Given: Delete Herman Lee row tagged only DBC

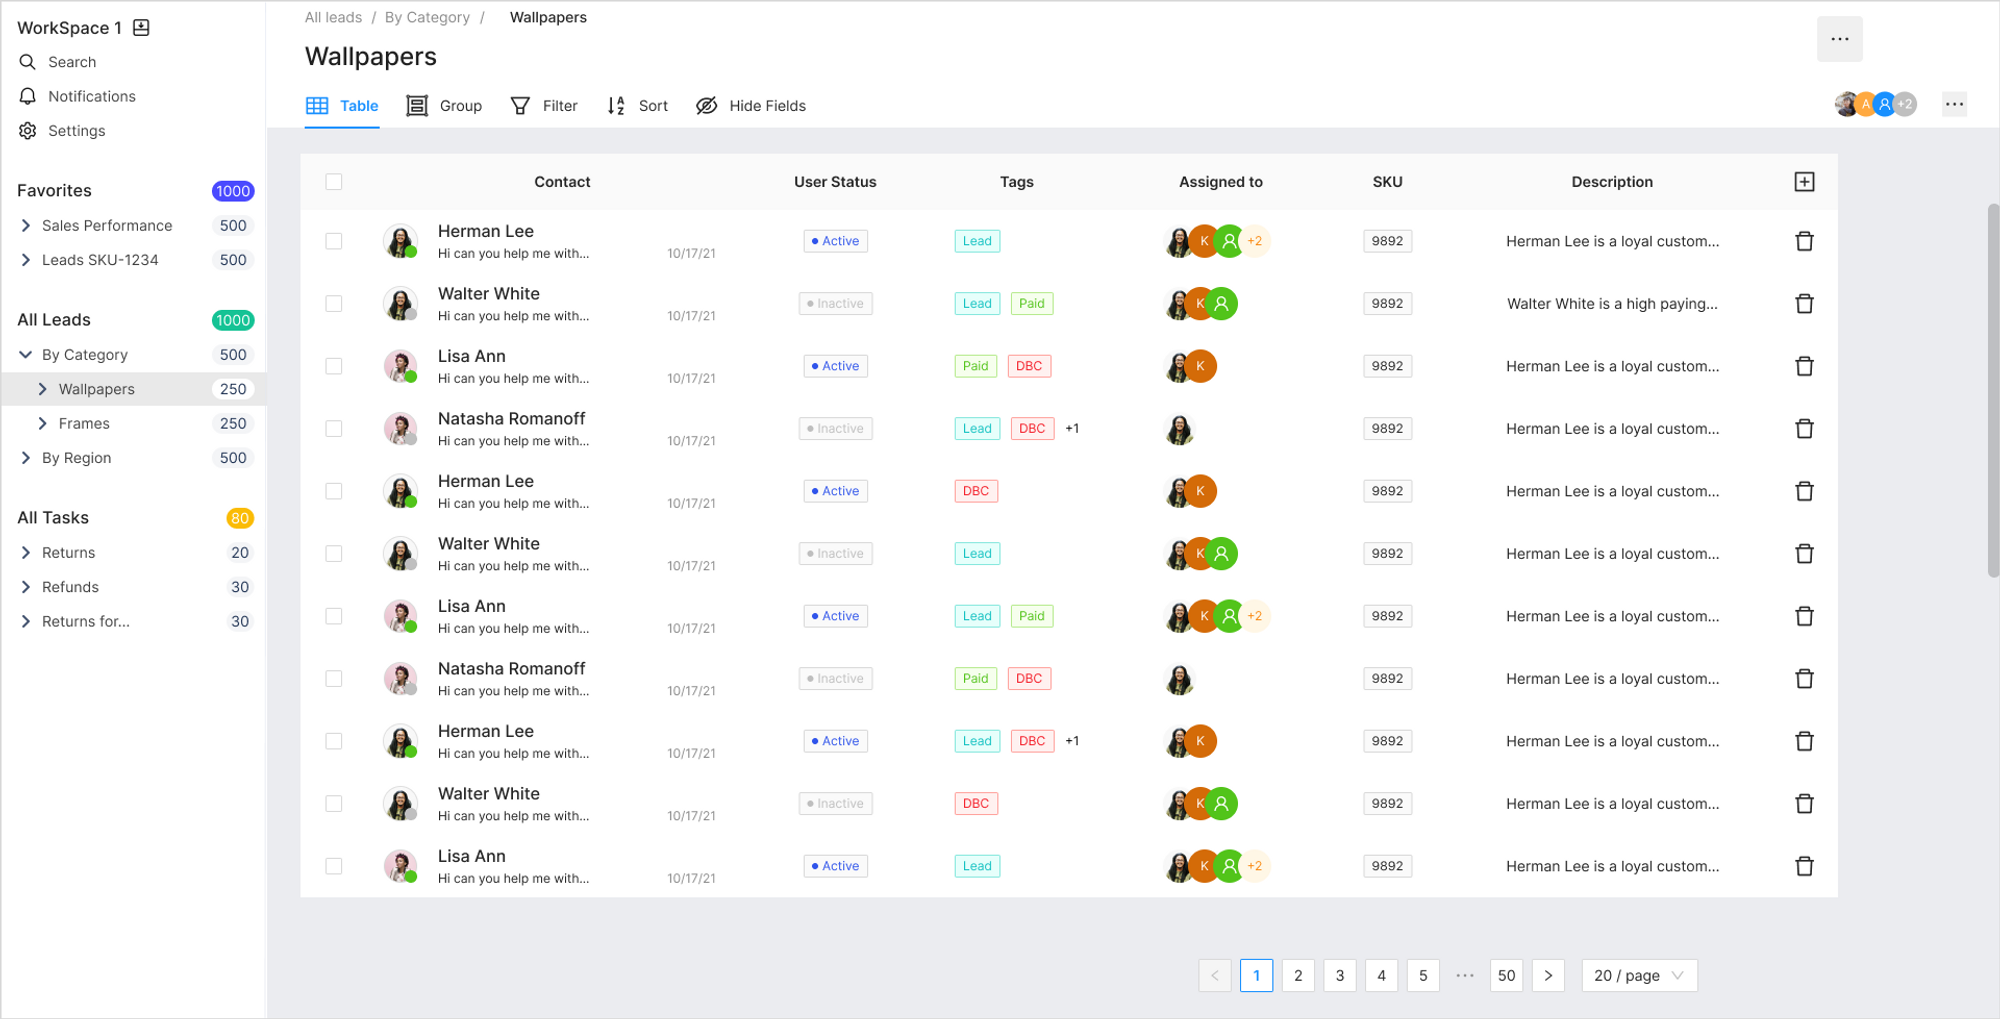Looking at the screenshot, I should click(x=1804, y=491).
